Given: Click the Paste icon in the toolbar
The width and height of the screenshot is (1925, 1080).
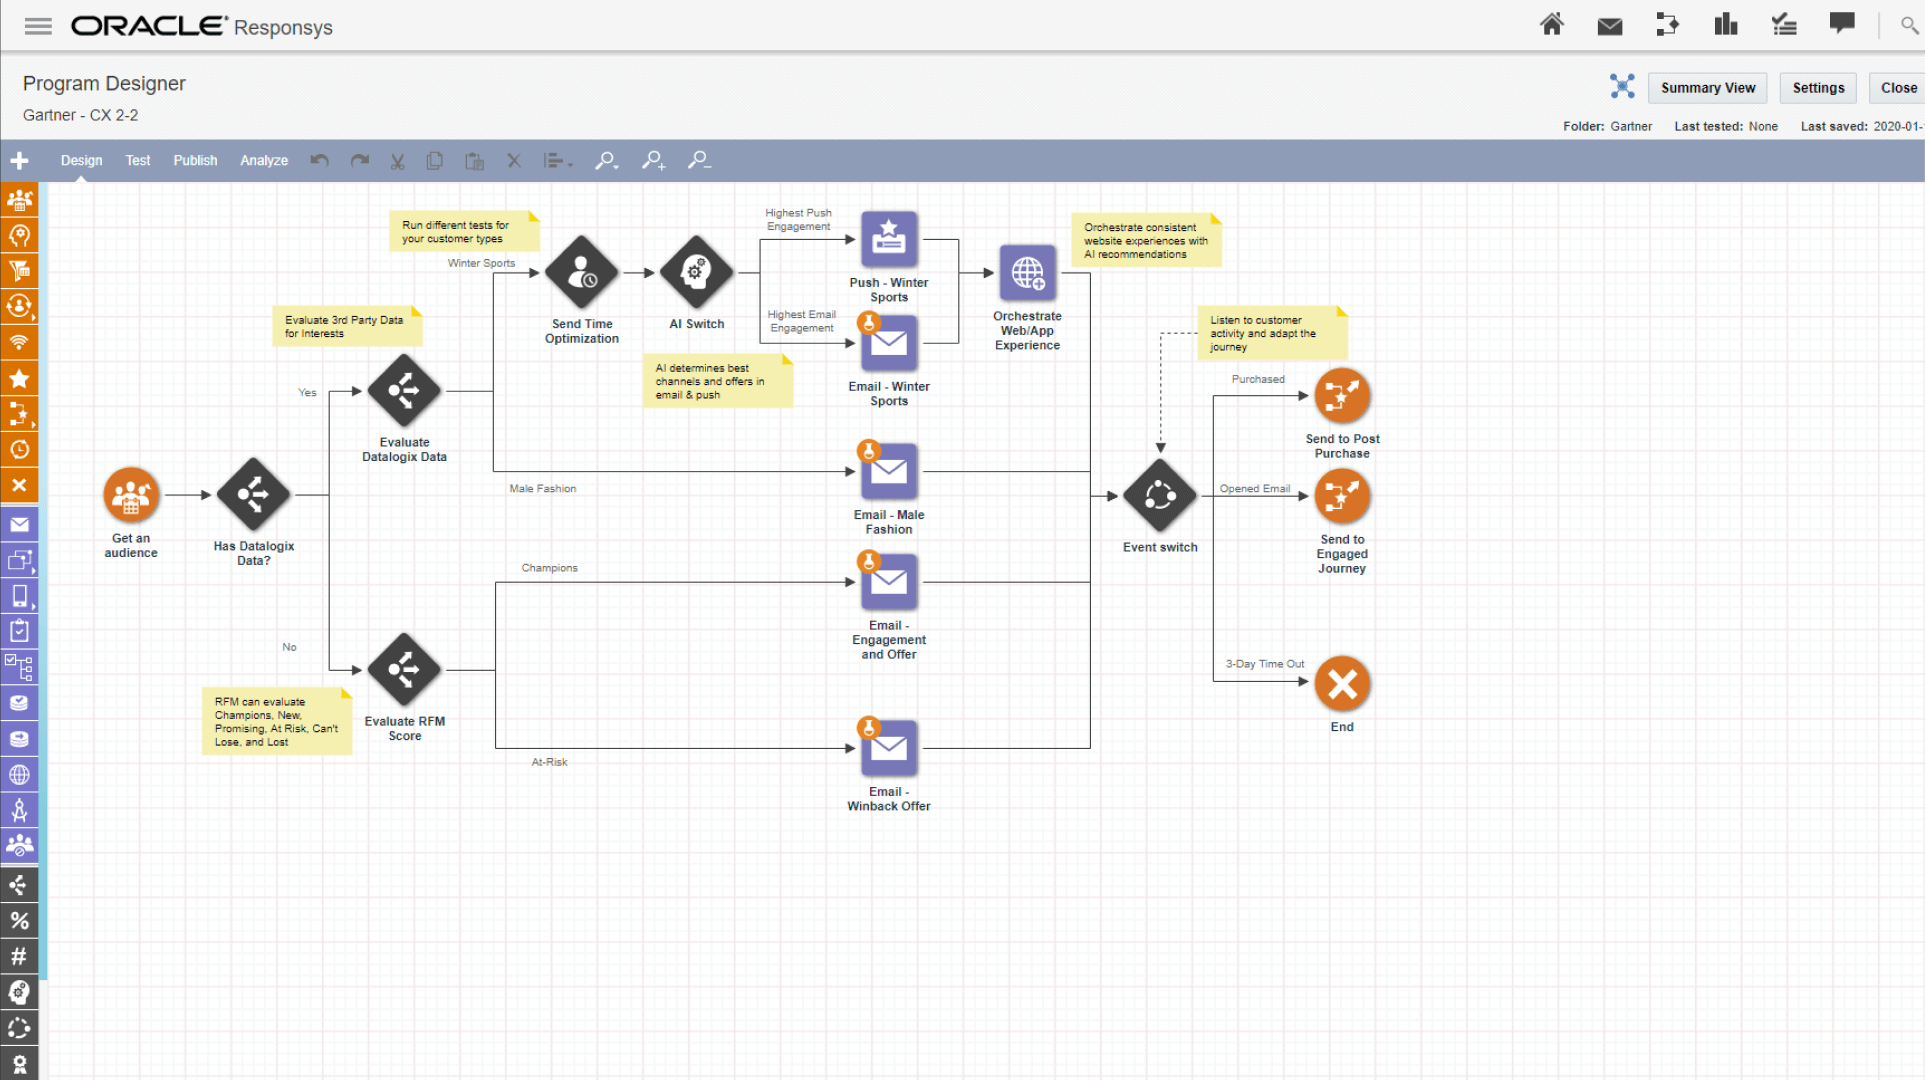Looking at the screenshot, I should pyautogui.click(x=474, y=160).
